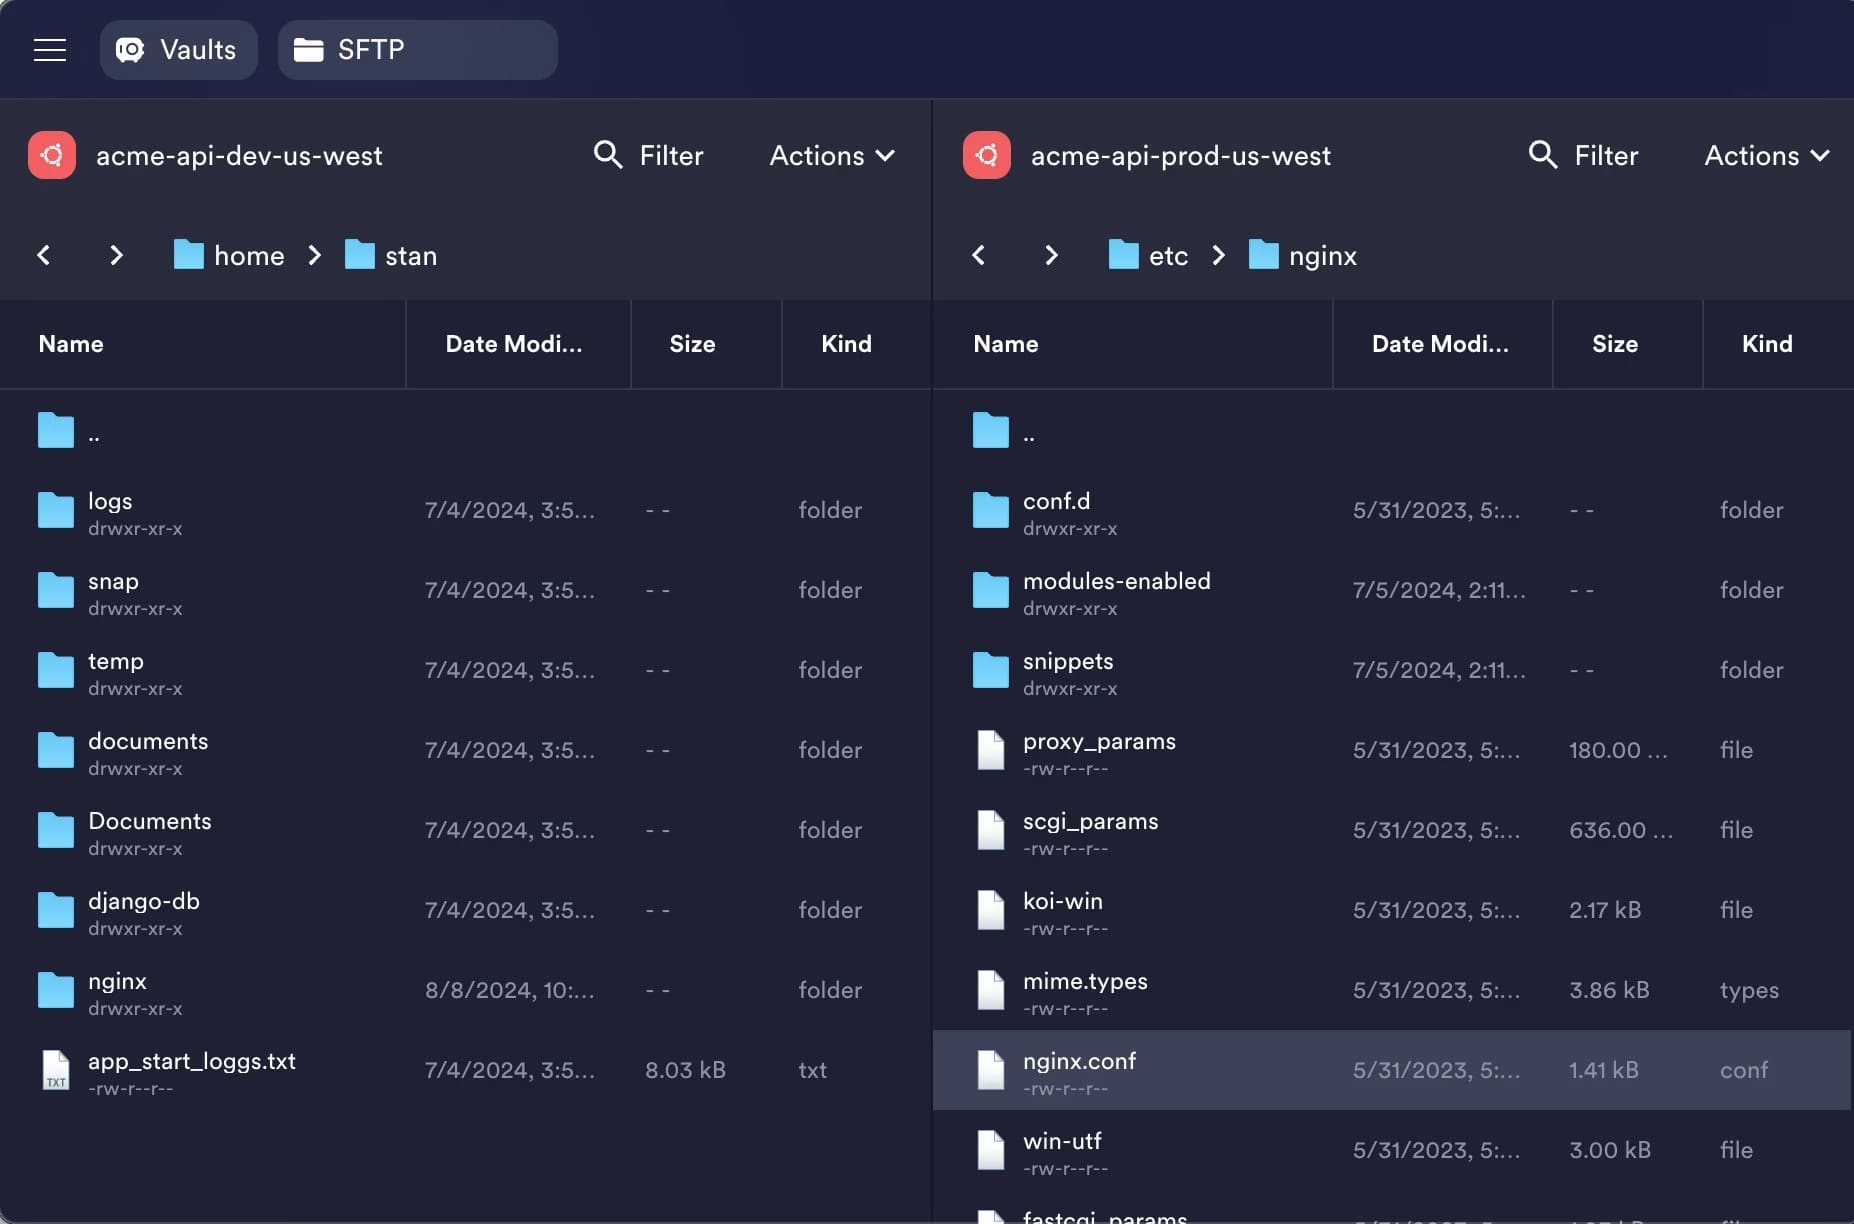1854x1224 pixels.
Task: Expand the Actions dropdown for prod host
Action: [1767, 155]
